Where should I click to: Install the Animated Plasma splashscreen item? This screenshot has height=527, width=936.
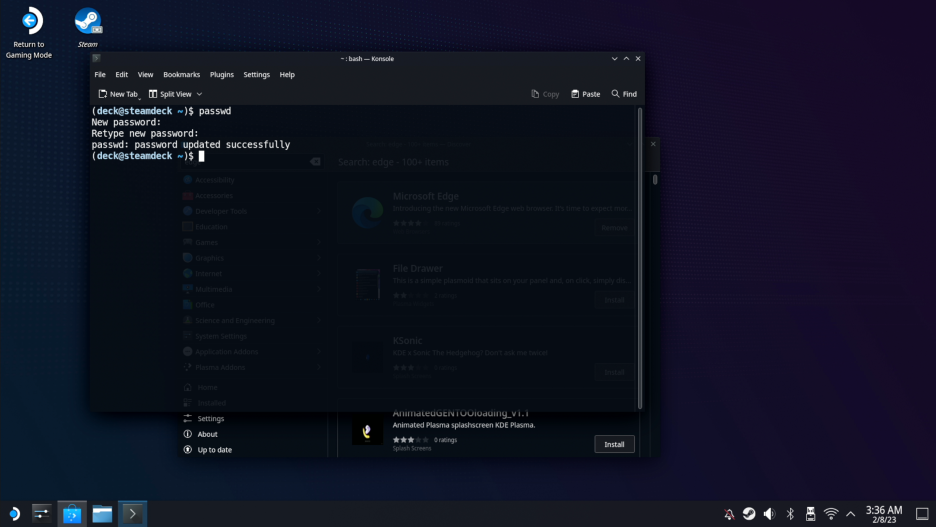click(x=614, y=444)
